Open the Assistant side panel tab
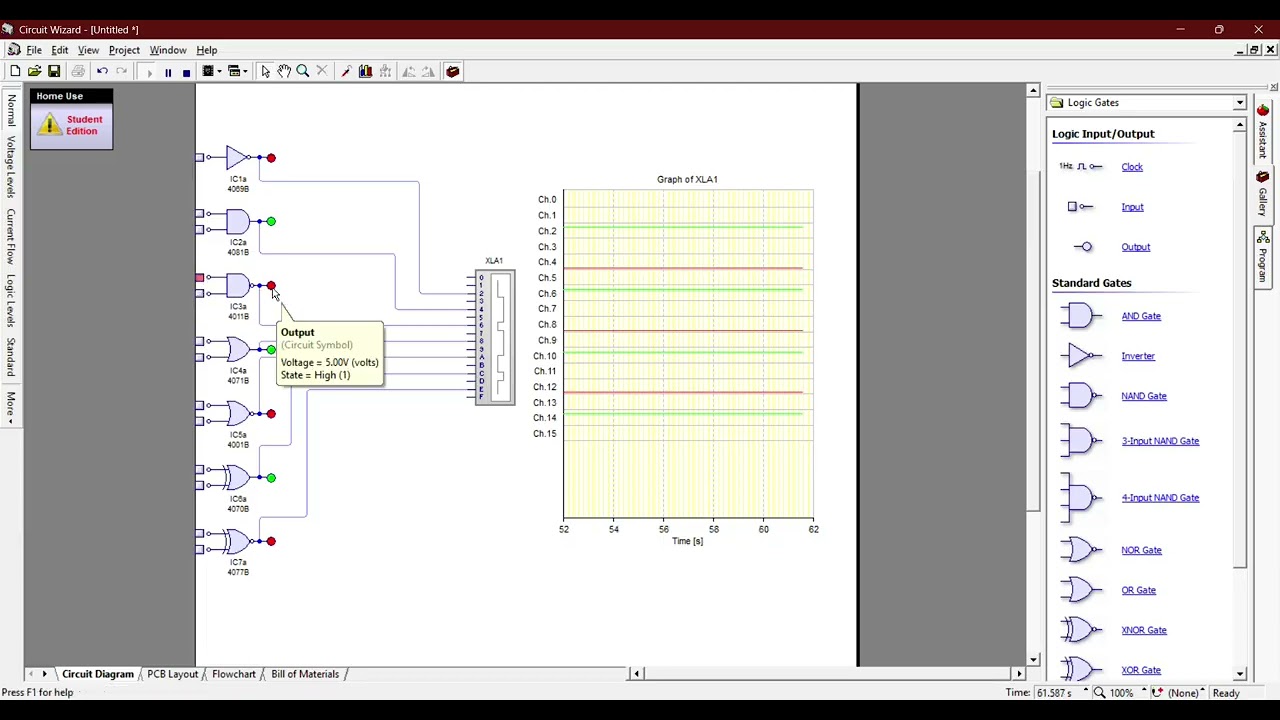Viewport: 1280px width, 720px height. [1263, 131]
